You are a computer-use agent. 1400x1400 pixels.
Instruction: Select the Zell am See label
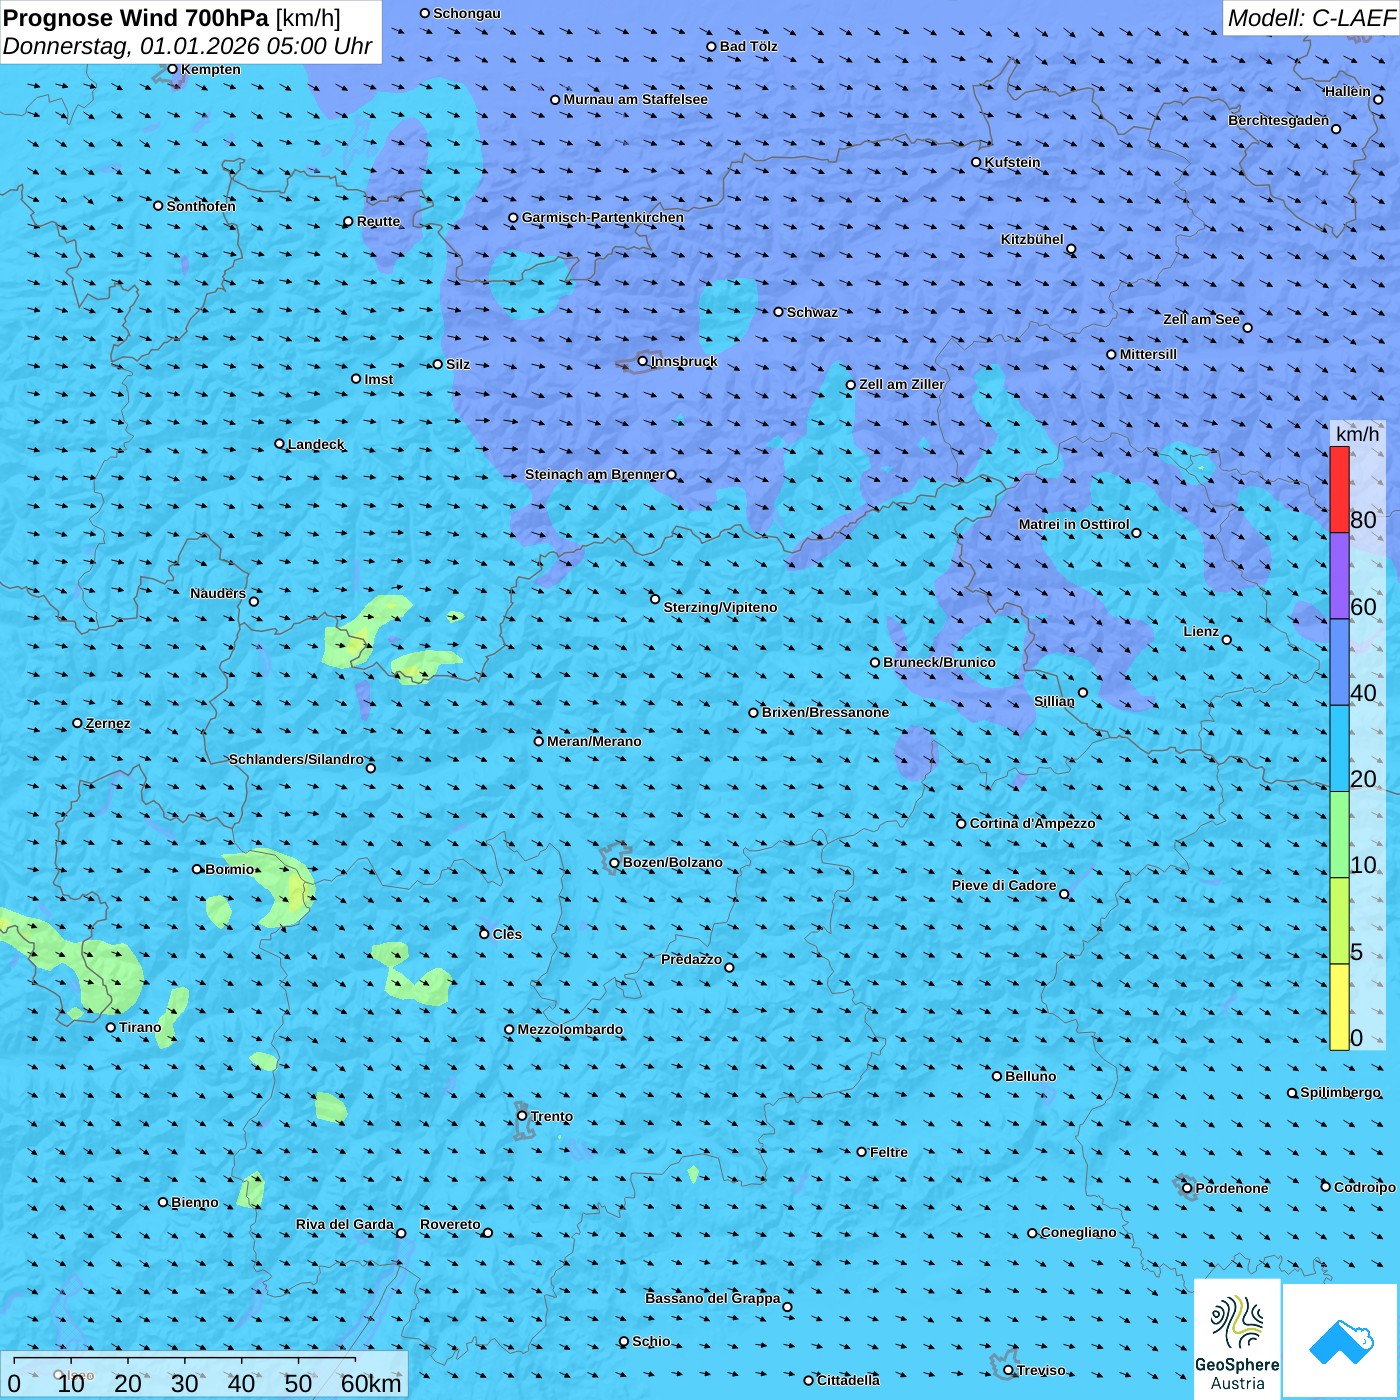coord(1201,319)
